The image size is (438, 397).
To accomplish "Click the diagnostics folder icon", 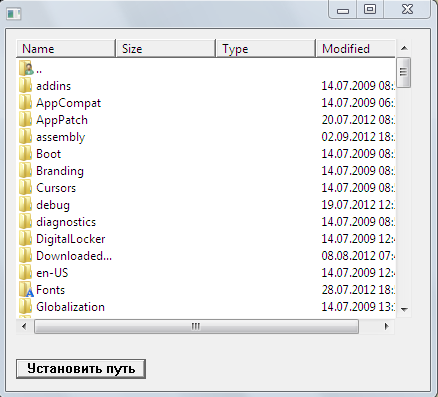I will coord(25,222).
